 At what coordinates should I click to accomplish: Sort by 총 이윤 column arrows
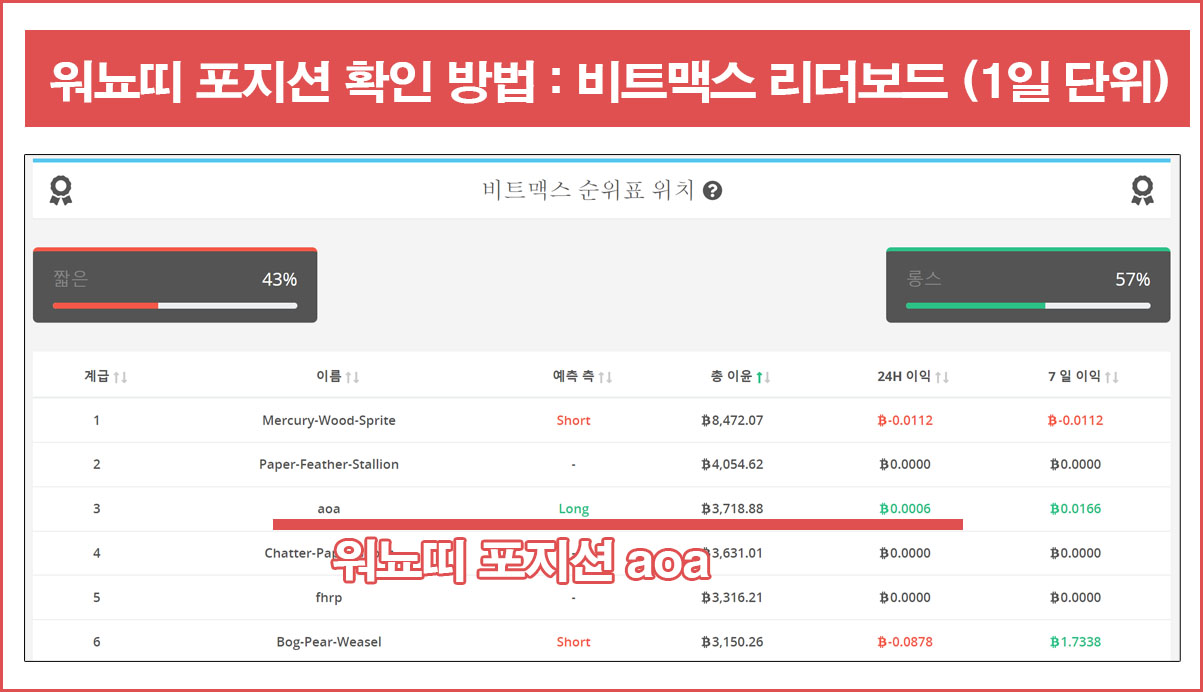(x=763, y=377)
